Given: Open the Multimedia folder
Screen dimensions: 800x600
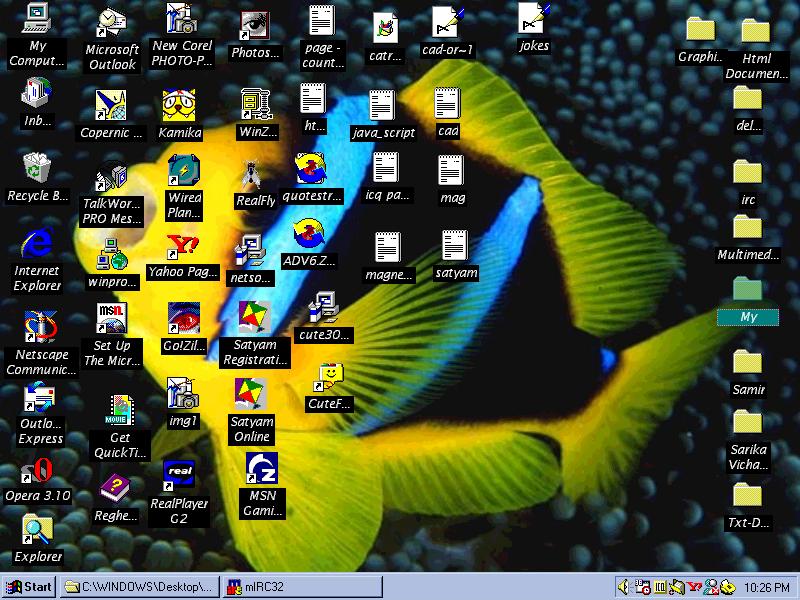Looking at the screenshot, I should (x=747, y=228).
